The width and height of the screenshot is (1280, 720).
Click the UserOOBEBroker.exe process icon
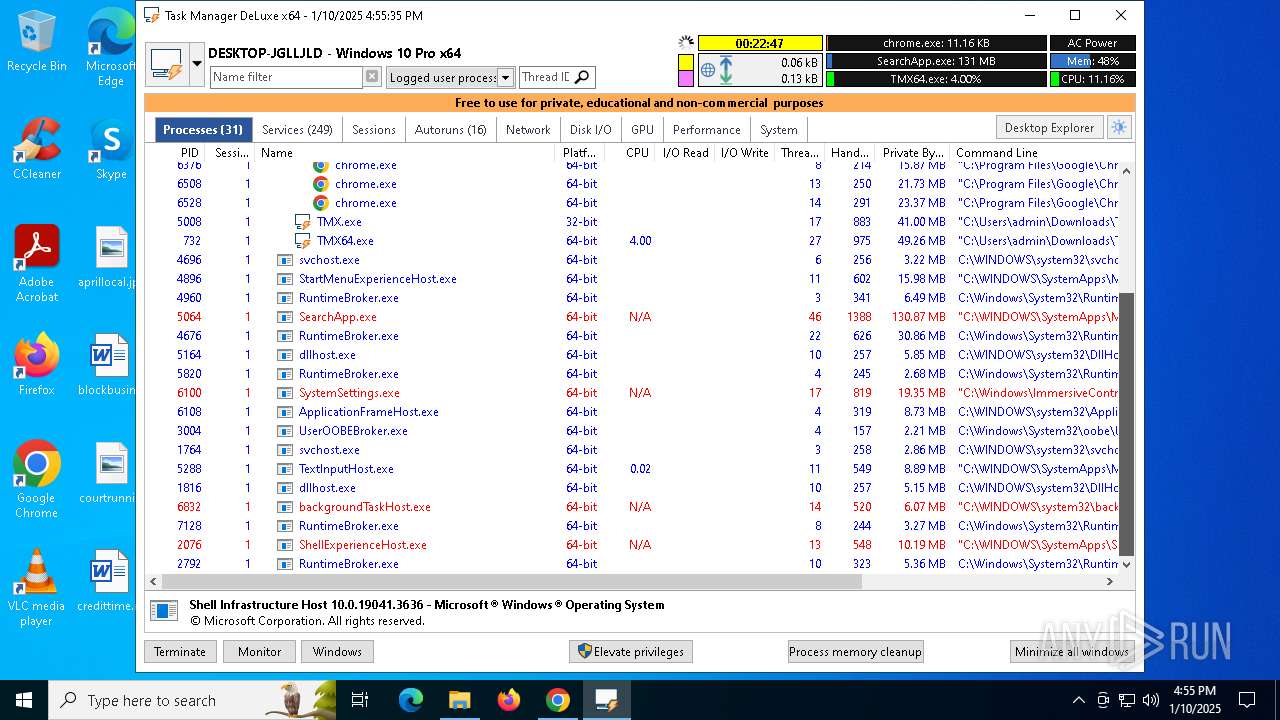[285, 431]
